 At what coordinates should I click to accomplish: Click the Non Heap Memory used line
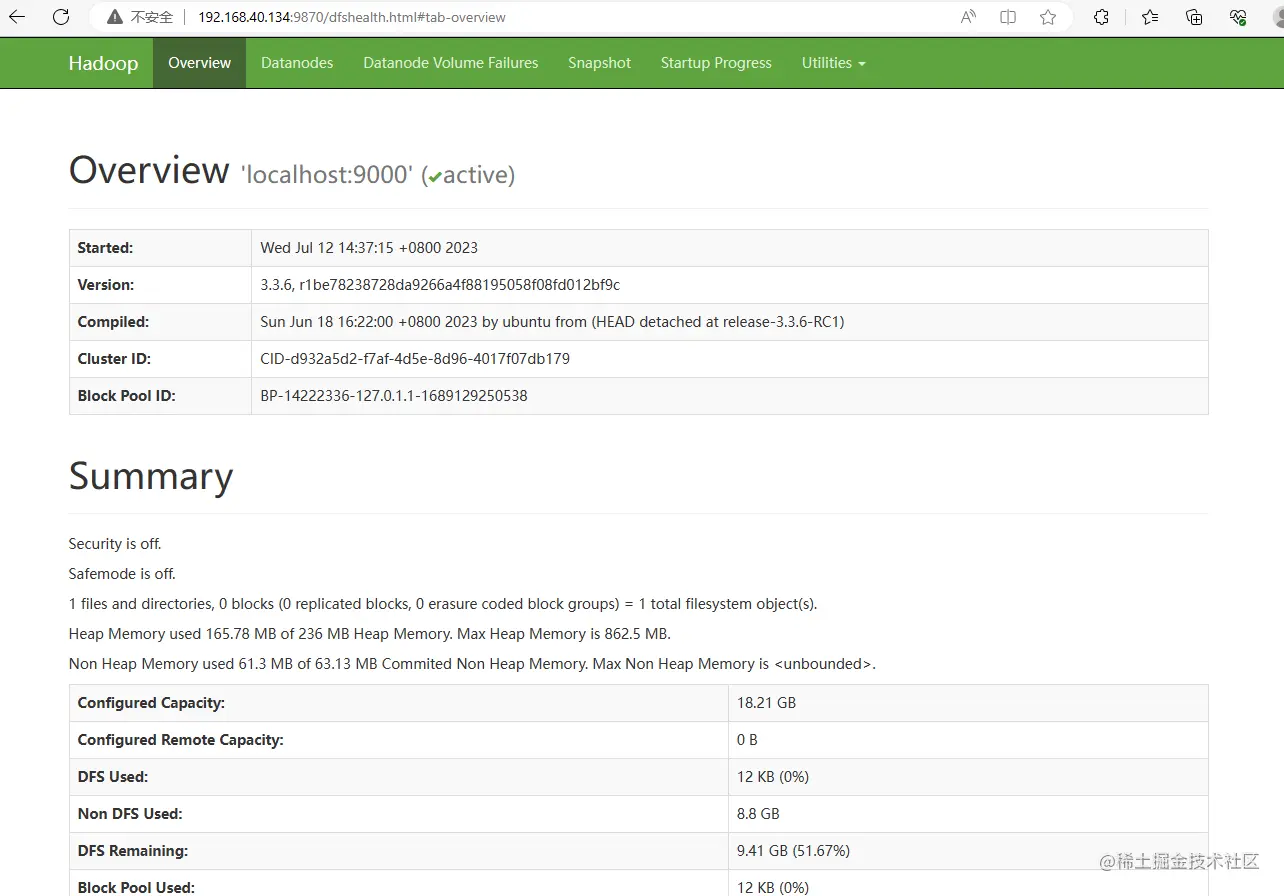(x=472, y=664)
